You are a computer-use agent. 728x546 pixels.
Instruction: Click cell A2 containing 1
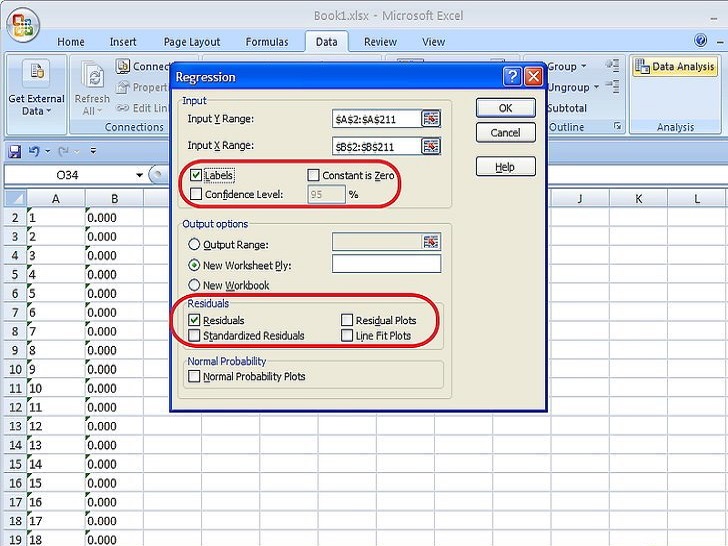[x=56, y=217]
